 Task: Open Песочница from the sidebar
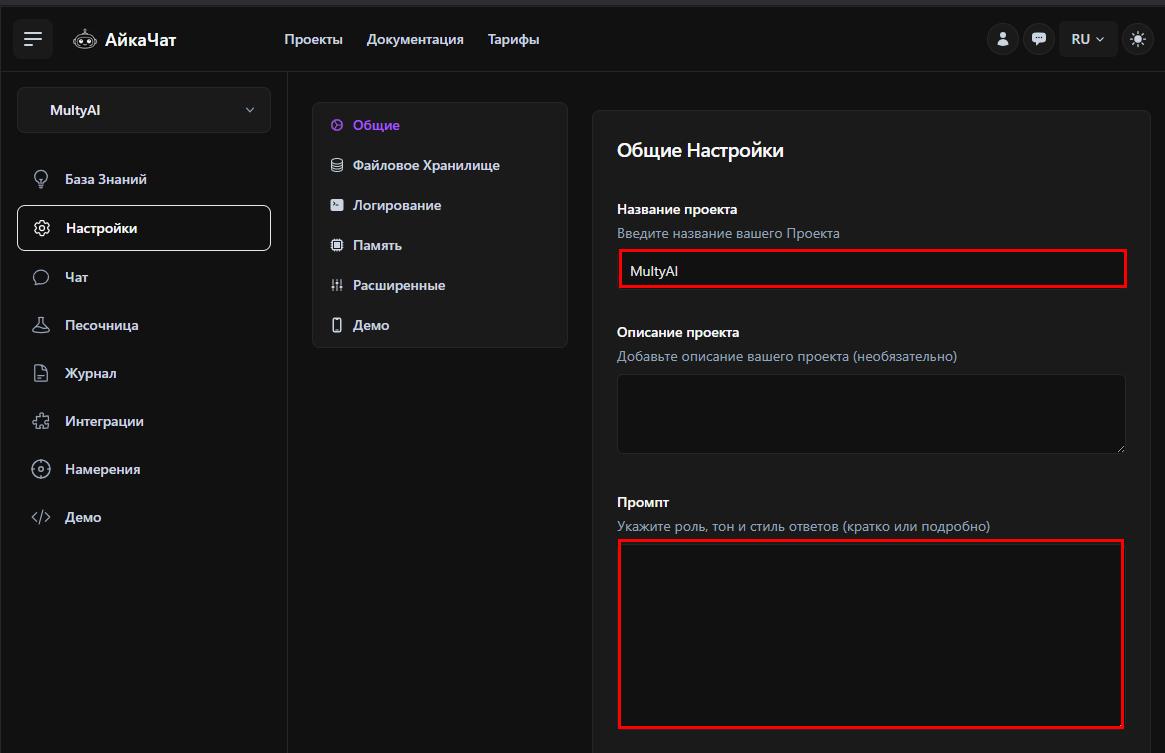101,325
